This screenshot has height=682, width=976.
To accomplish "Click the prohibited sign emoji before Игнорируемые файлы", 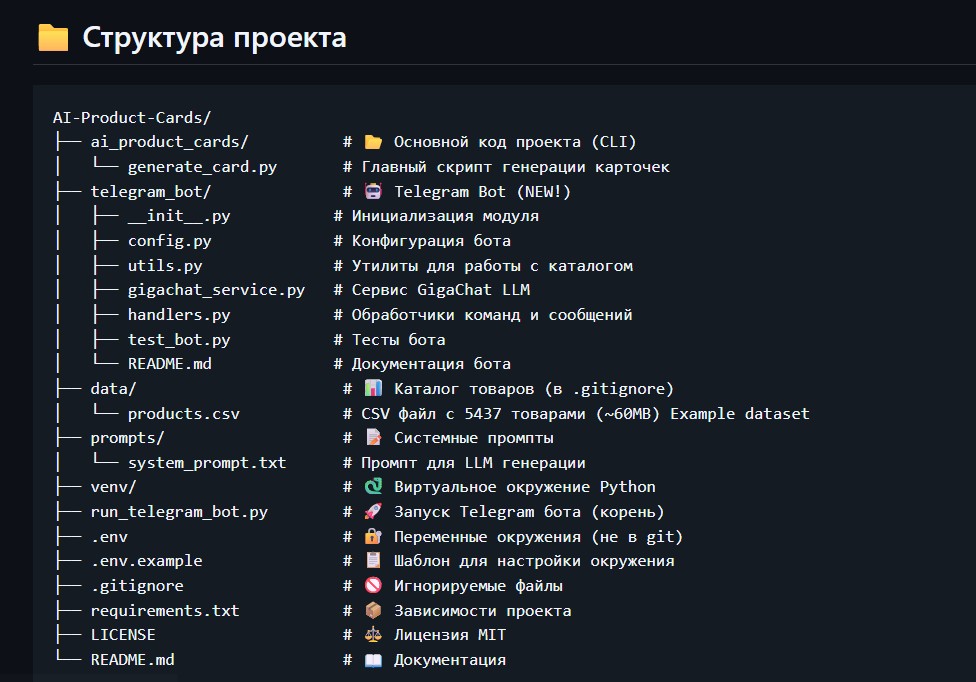I will pos(373,585).
